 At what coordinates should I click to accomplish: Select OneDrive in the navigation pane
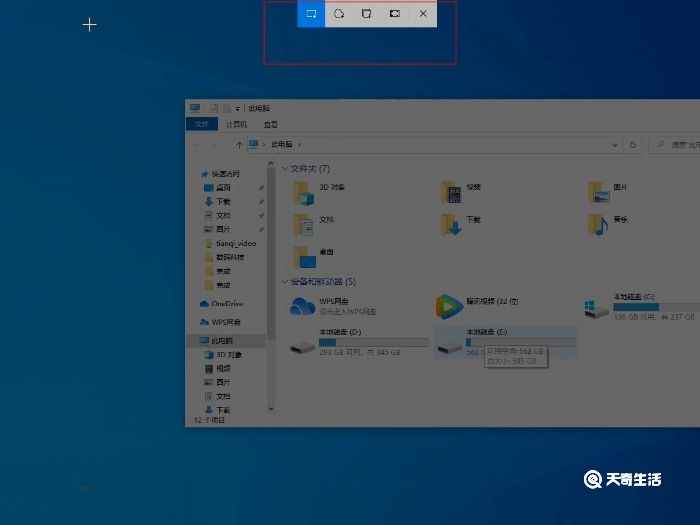point(227,304)
